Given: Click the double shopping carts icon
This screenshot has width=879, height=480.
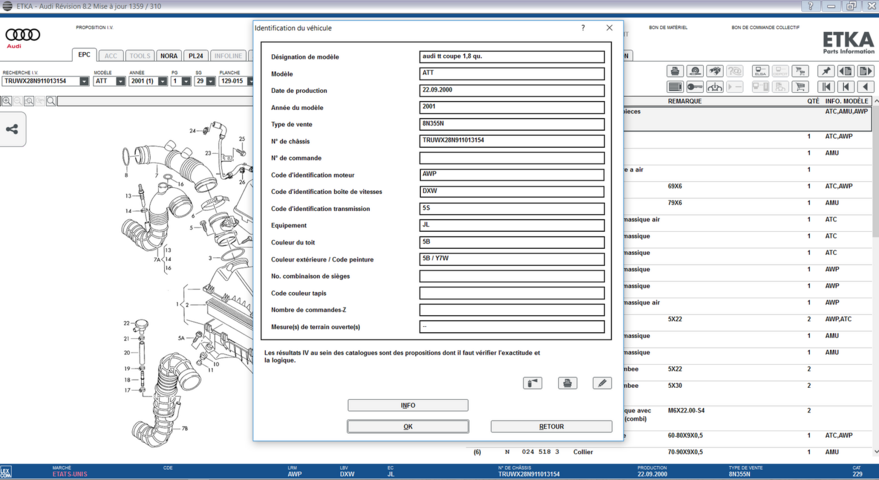Looking at the screenshot, I should click(801, 71).
